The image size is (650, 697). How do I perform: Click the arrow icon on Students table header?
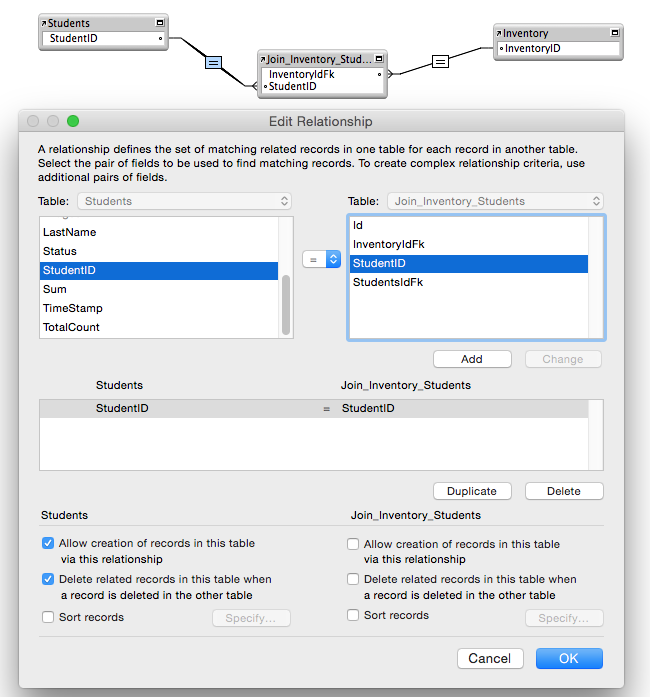coord(45,22)
